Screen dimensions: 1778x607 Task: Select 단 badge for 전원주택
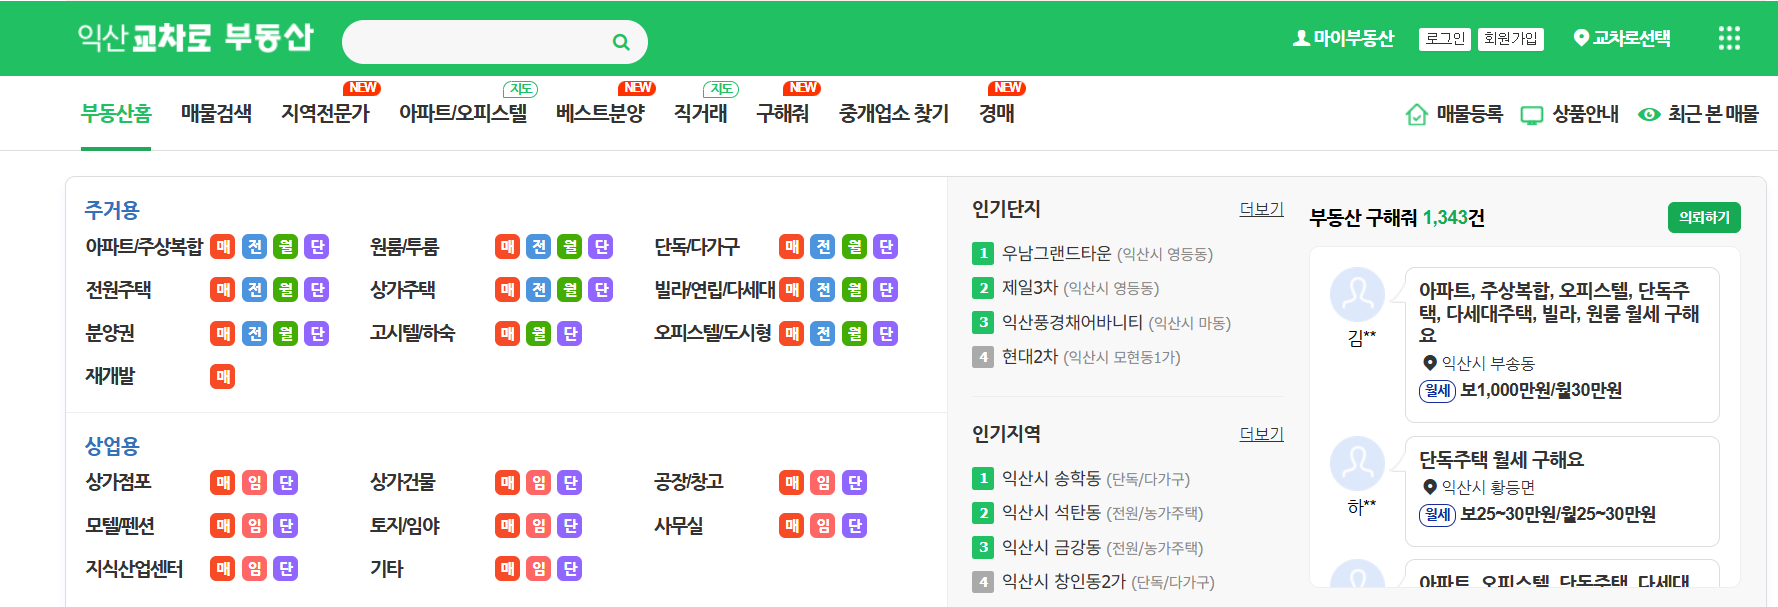(x=317, y=290)
